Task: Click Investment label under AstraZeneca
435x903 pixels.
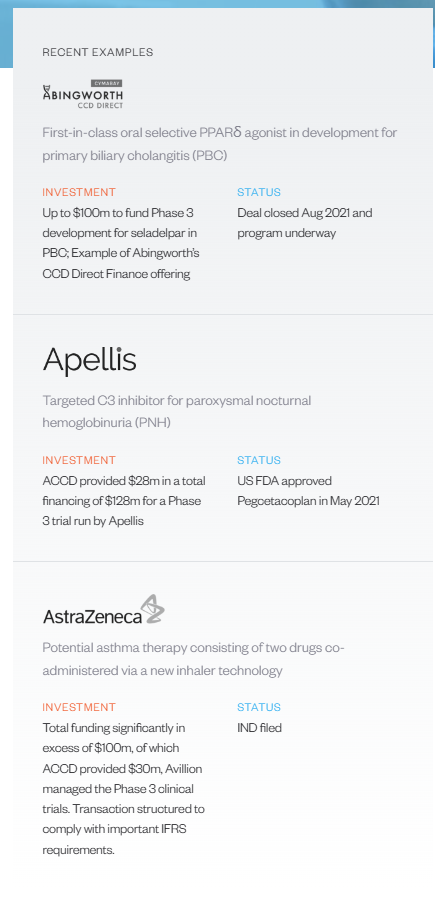Action: click(x=79, y=707)
